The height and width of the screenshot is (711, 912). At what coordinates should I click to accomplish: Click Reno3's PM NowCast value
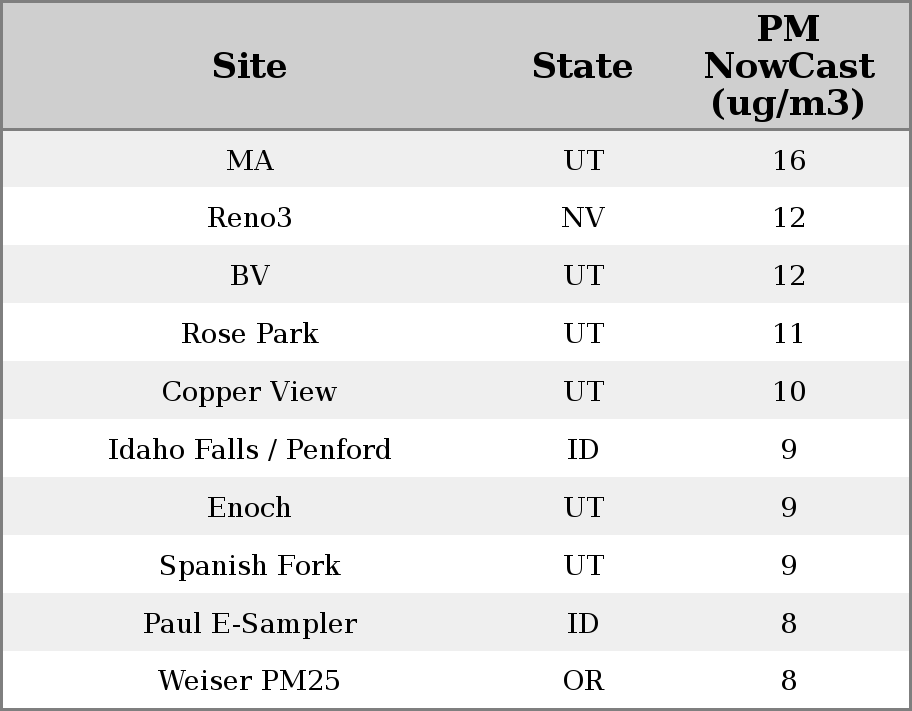(x=788, y=218)
